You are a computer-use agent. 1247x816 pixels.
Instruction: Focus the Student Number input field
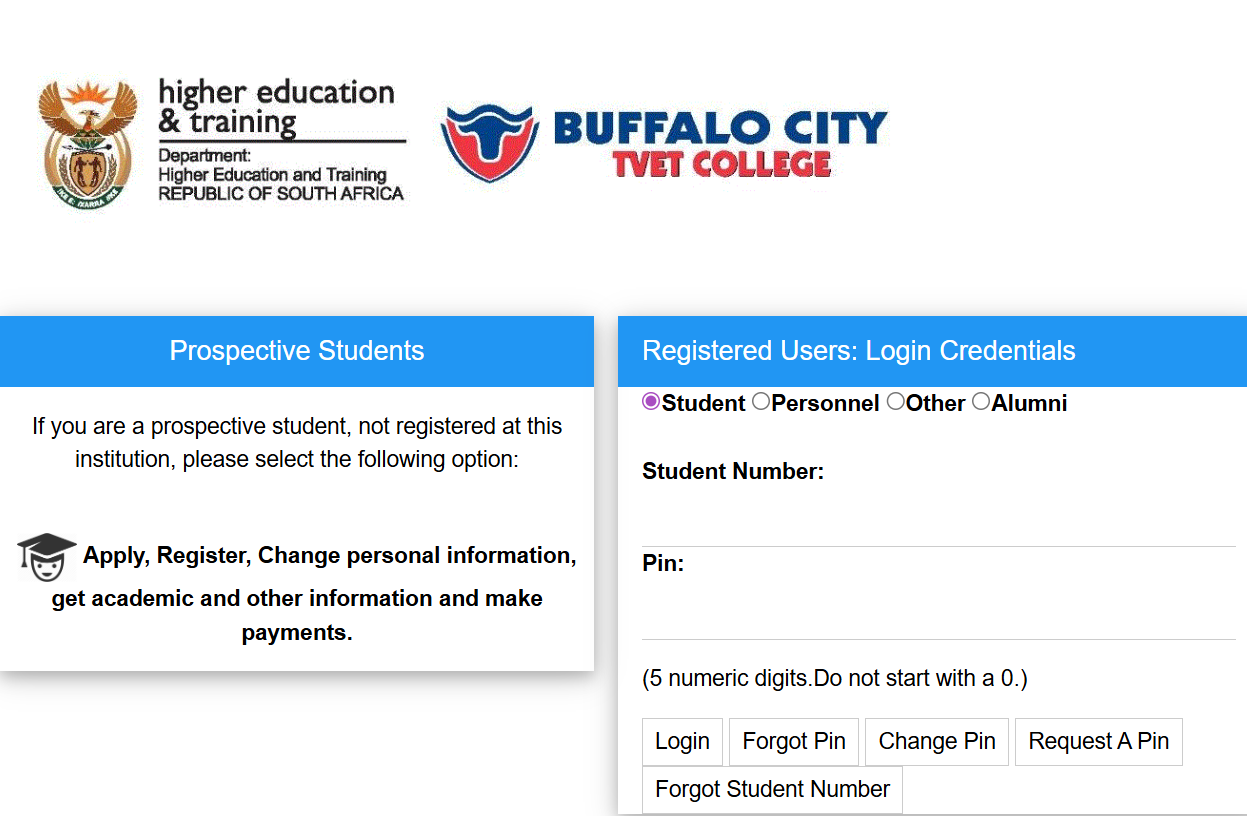[939, 518]
